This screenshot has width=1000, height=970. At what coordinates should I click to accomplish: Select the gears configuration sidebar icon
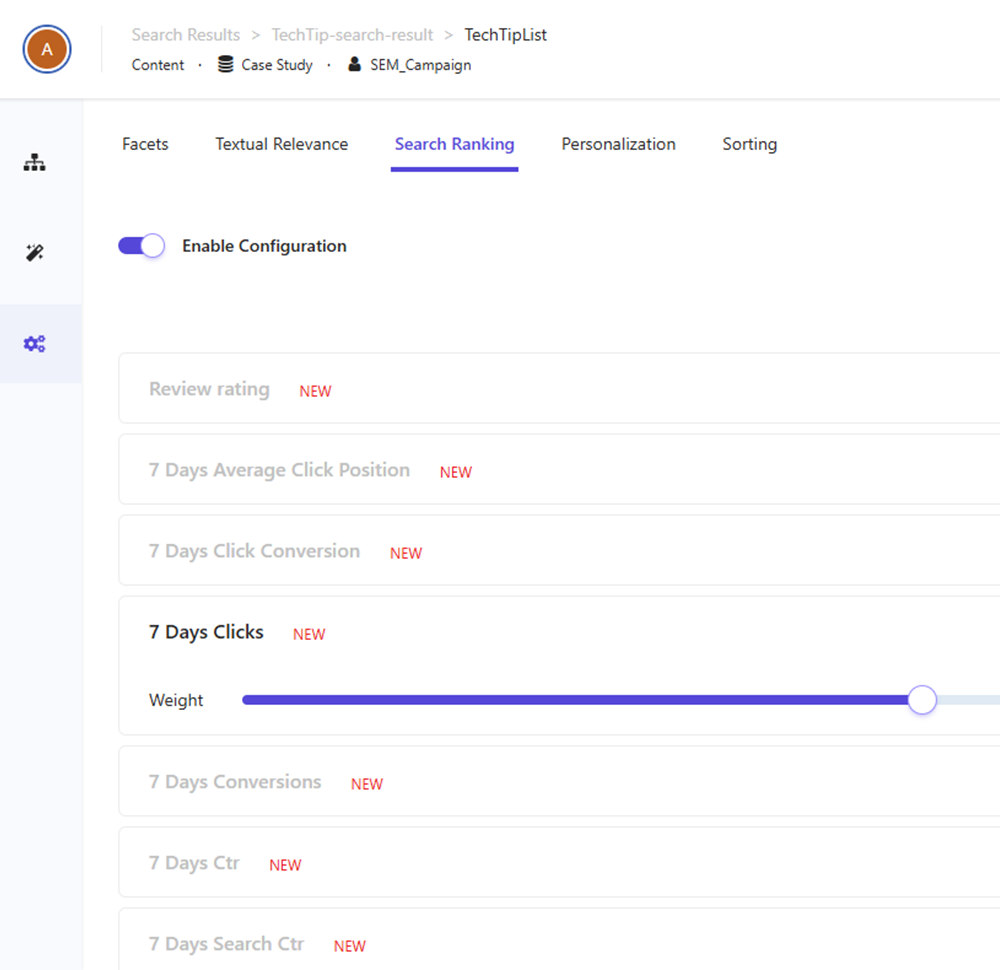(34, 344)
